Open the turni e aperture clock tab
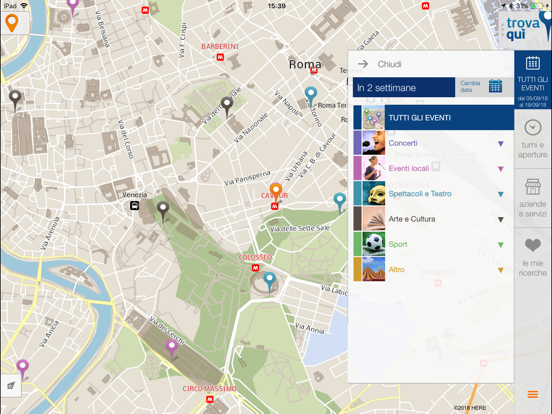Screen dimensions: 552x414 tap(533, 139)
